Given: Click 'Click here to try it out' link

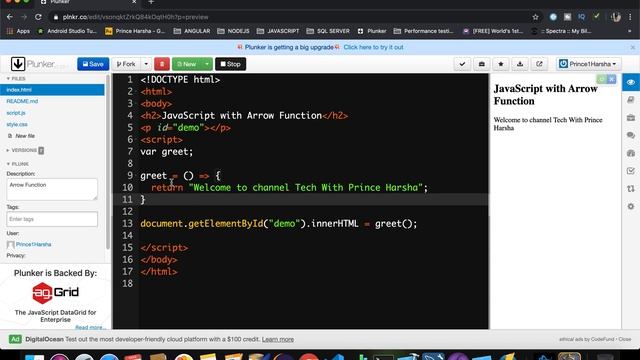Looking at the screenshot, I should (x=373, y=47).
